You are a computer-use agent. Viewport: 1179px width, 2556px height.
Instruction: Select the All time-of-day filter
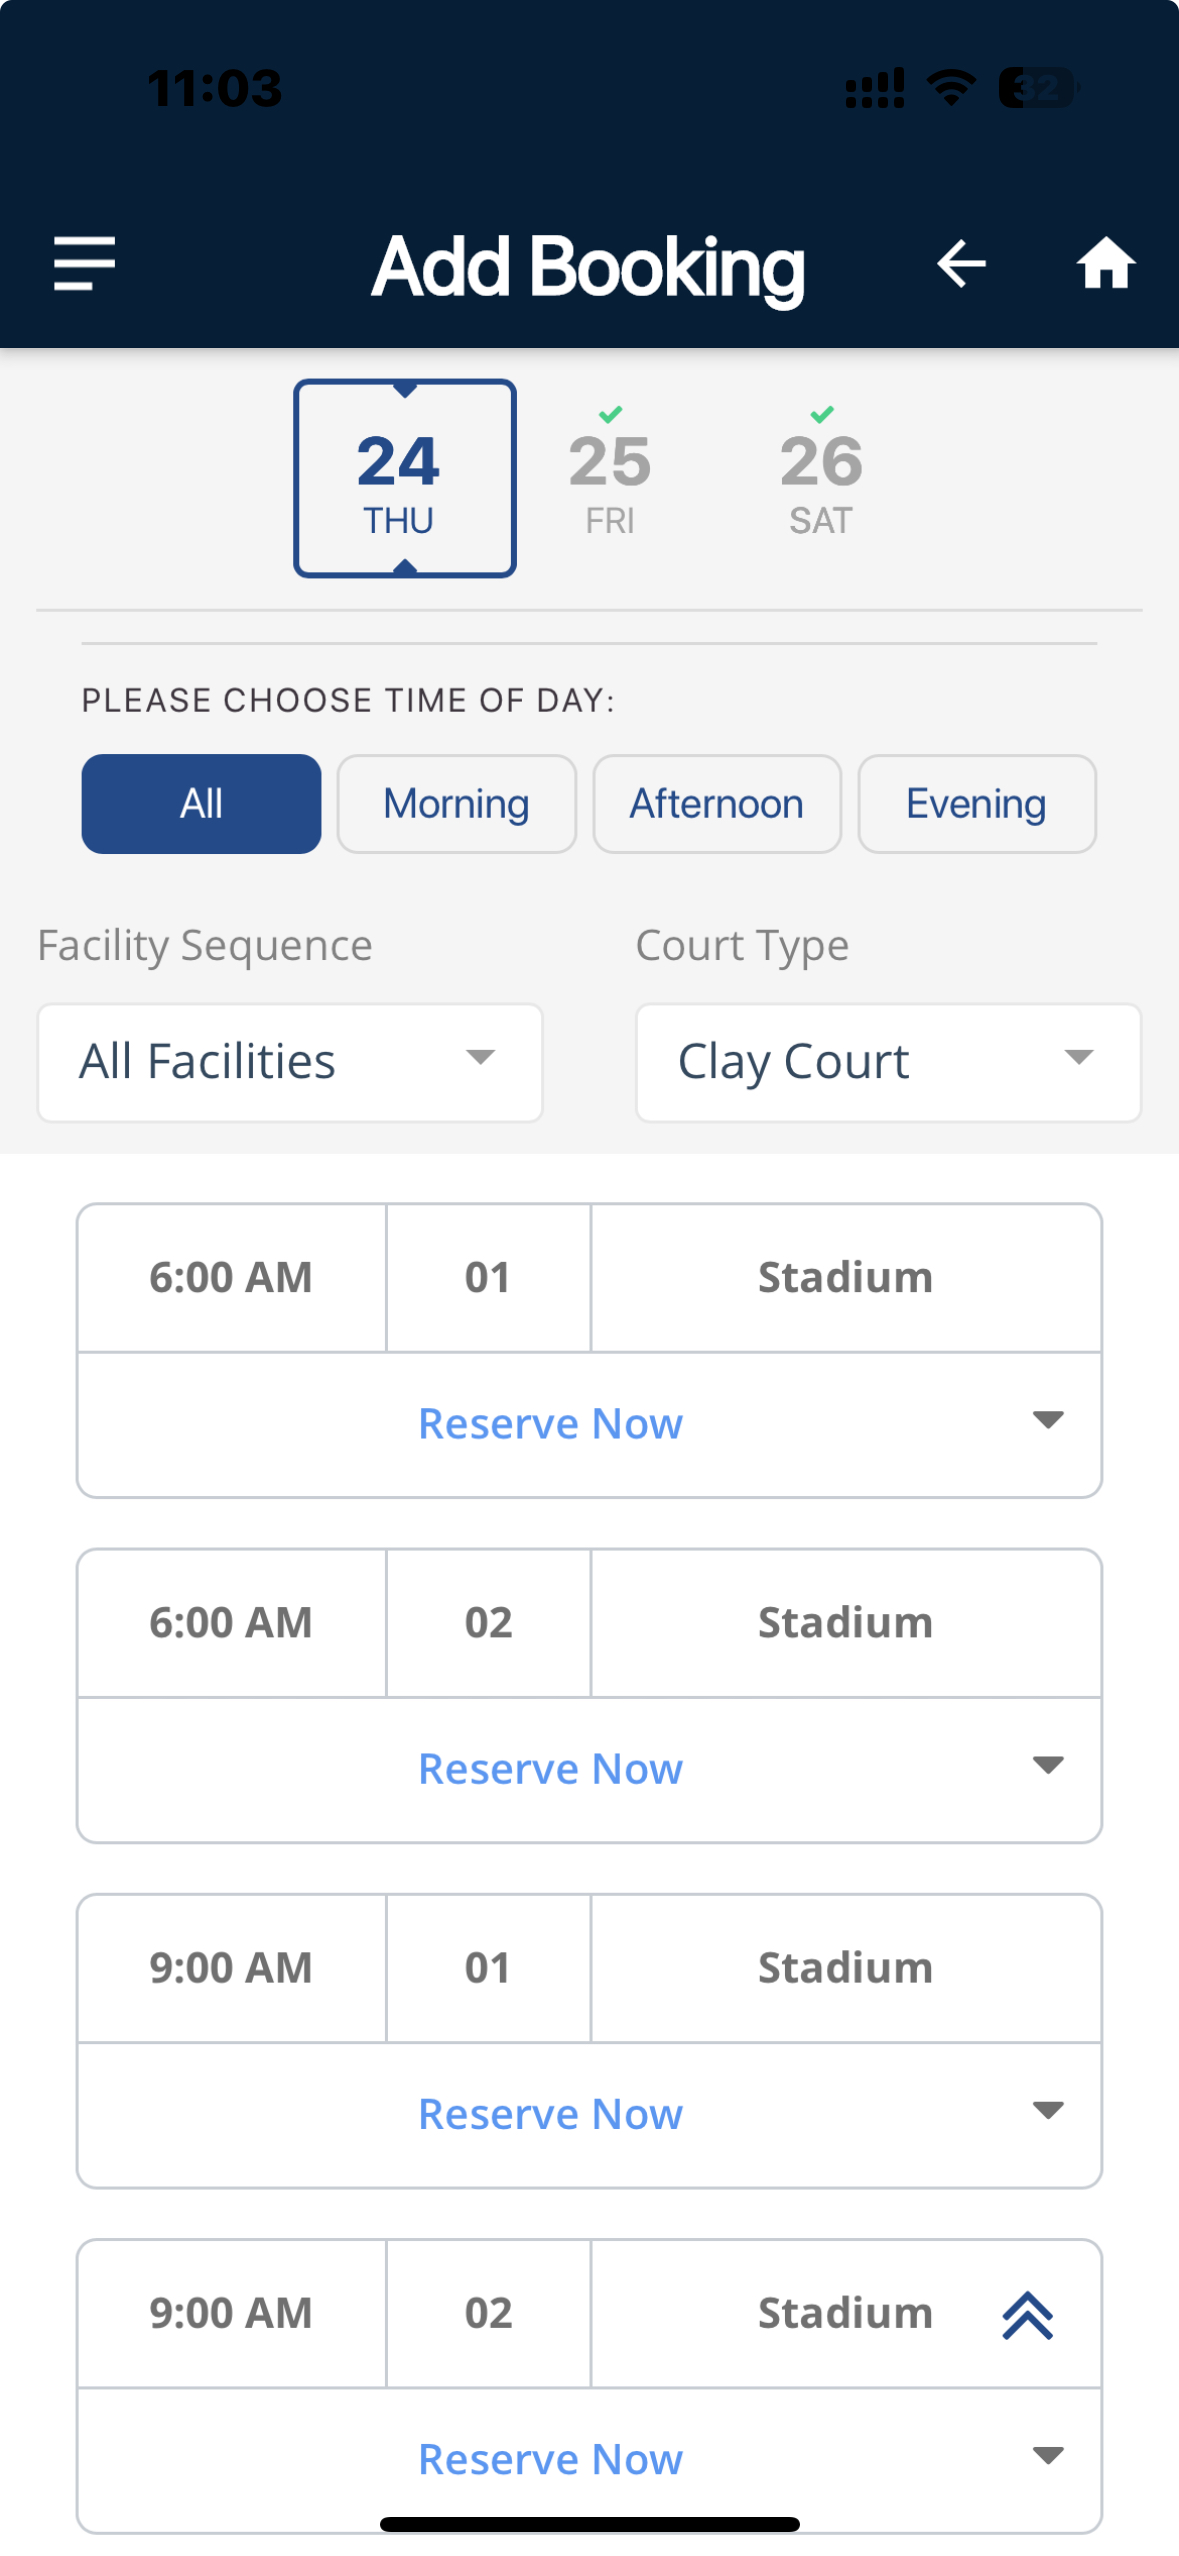tap(201, 804)
